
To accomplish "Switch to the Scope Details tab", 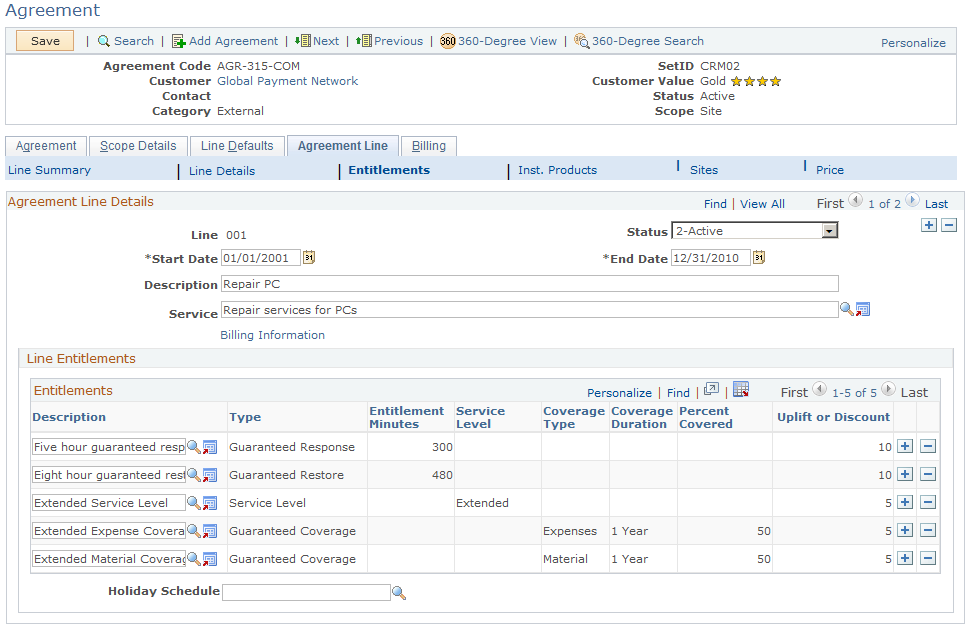I will point(138,146).
